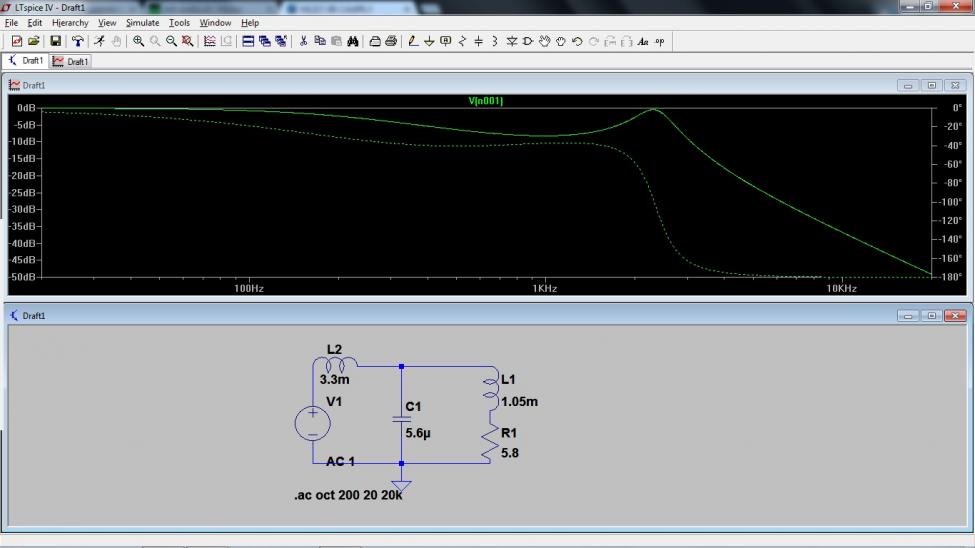Open the Simulate menu

pos(142,22)
